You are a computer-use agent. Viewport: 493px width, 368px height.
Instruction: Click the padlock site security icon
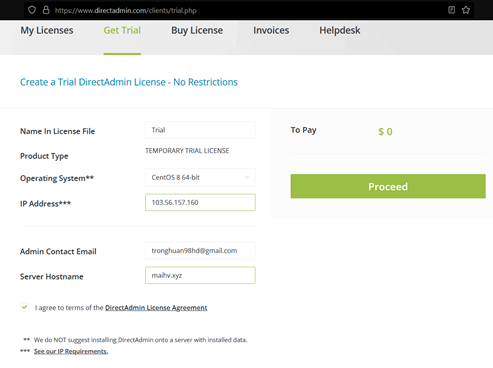tap(46, 10)
